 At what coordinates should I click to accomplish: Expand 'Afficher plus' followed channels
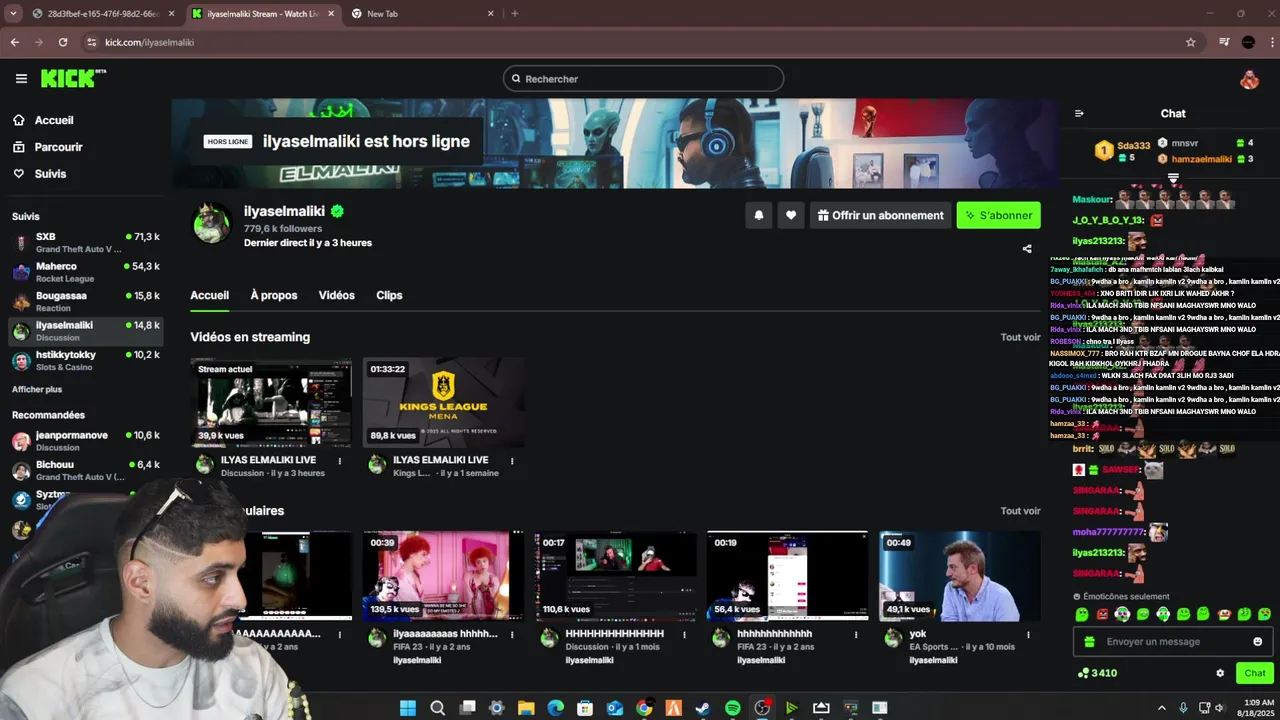pyautogui.click(x=37, y=389)
